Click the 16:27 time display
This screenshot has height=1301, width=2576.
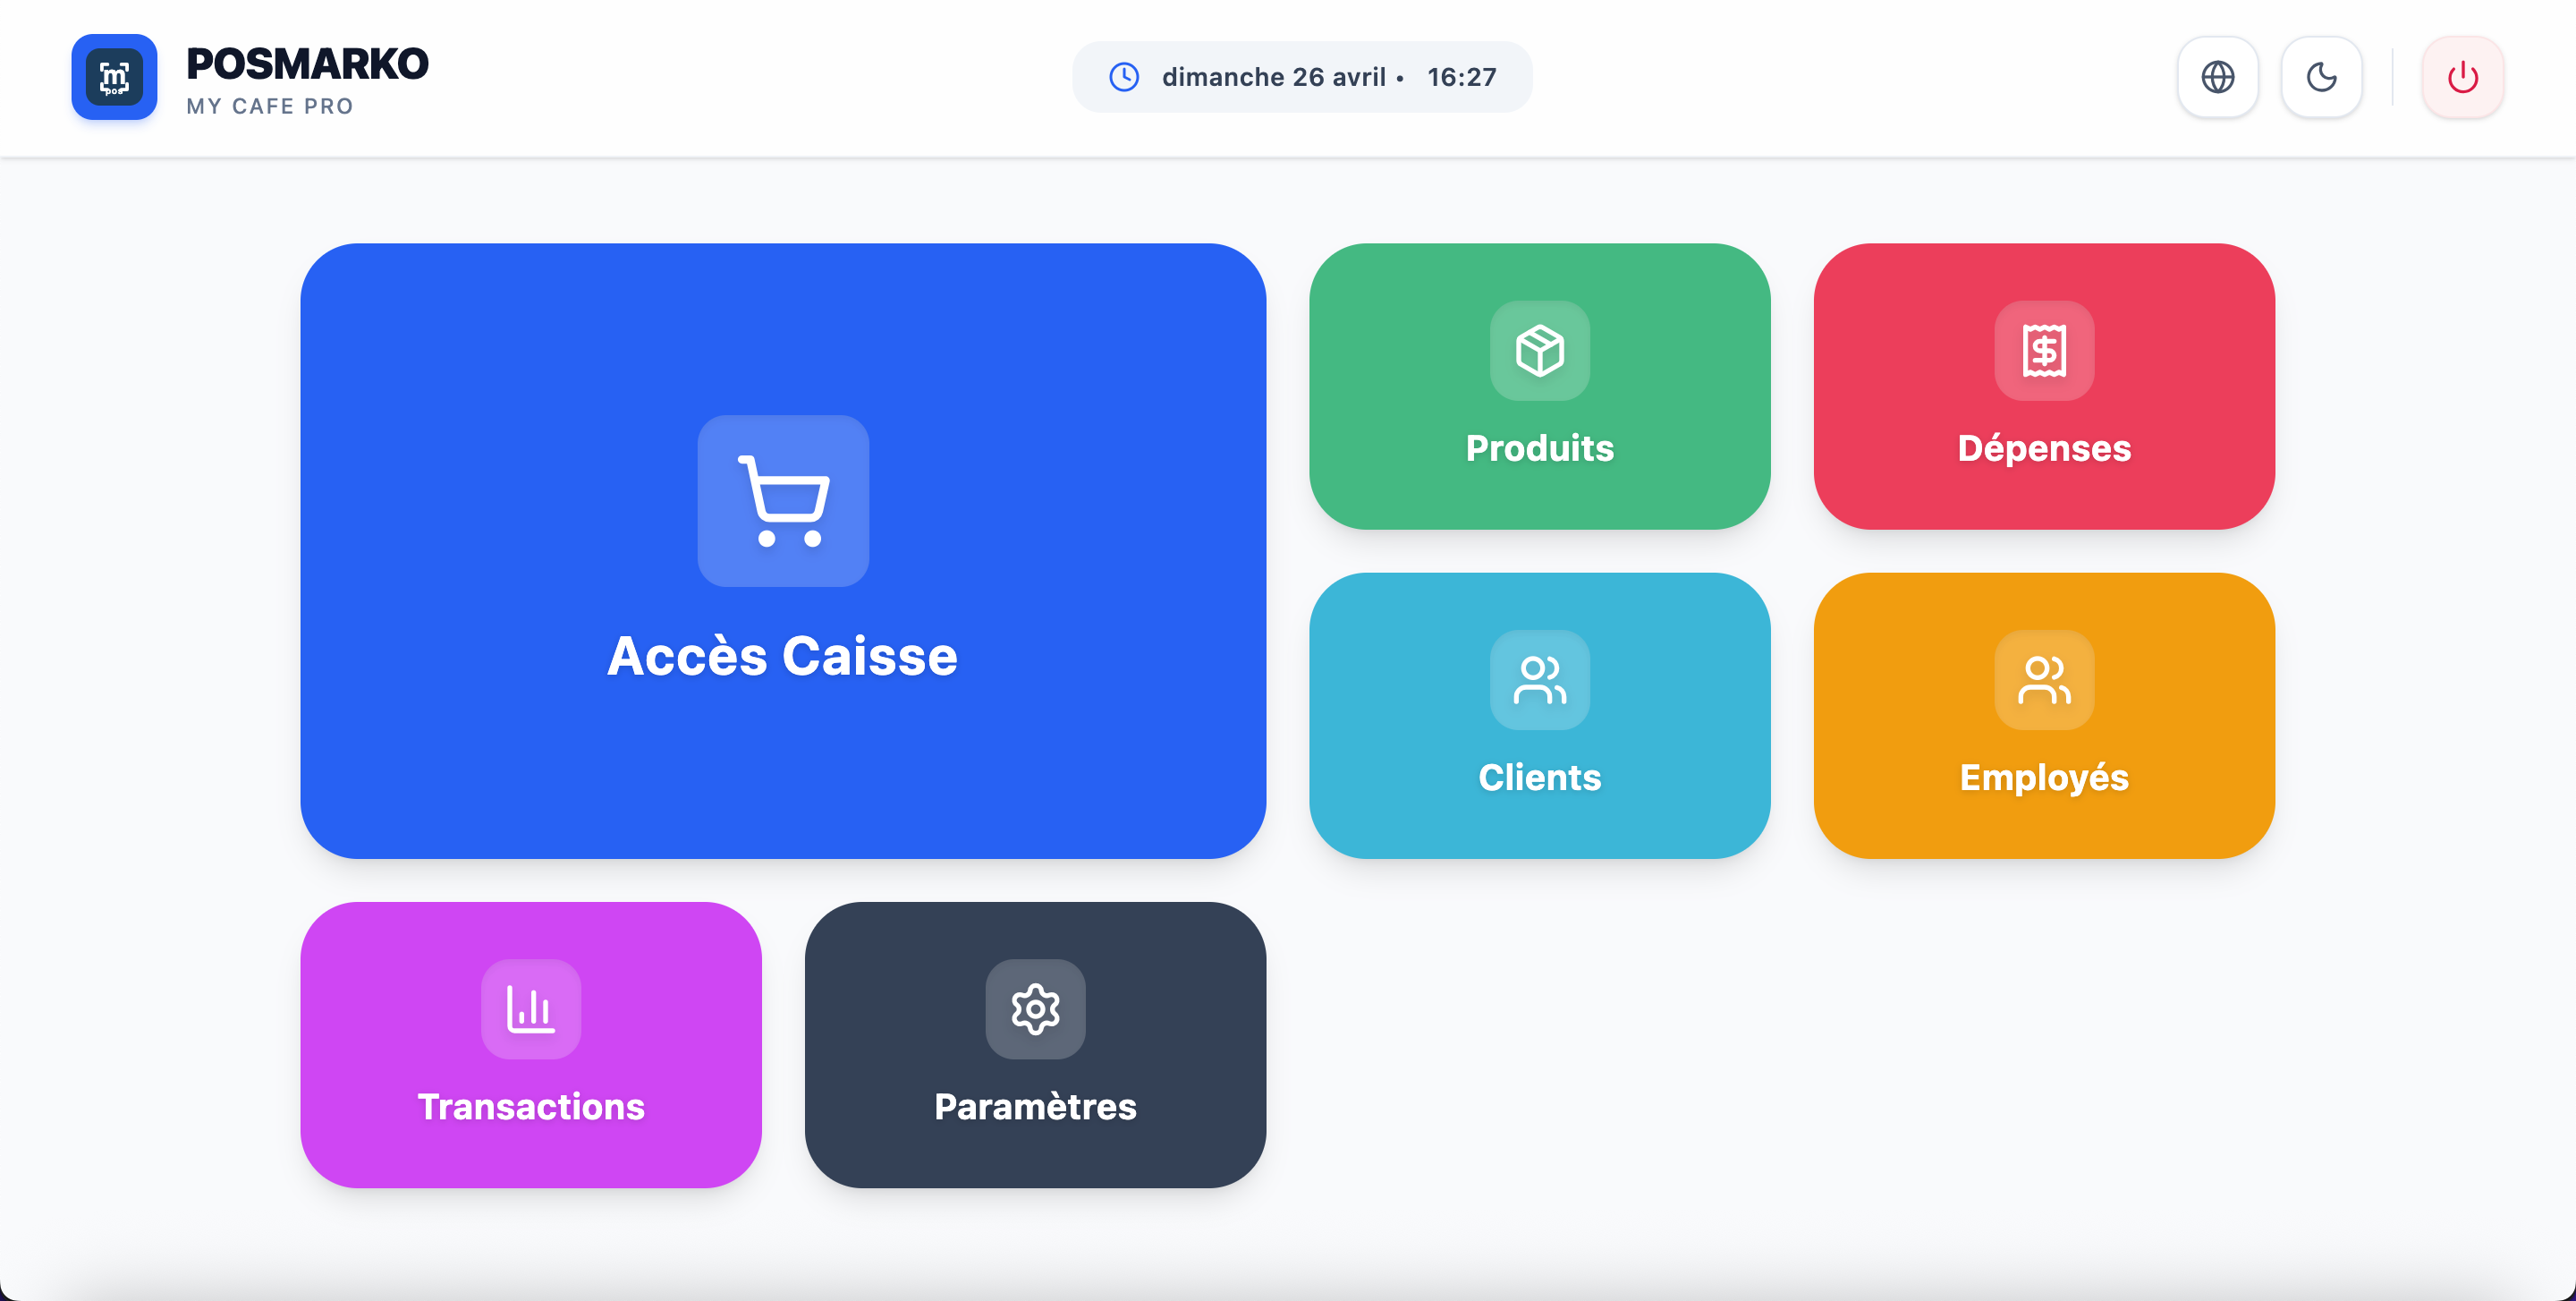coord(1462,77)
